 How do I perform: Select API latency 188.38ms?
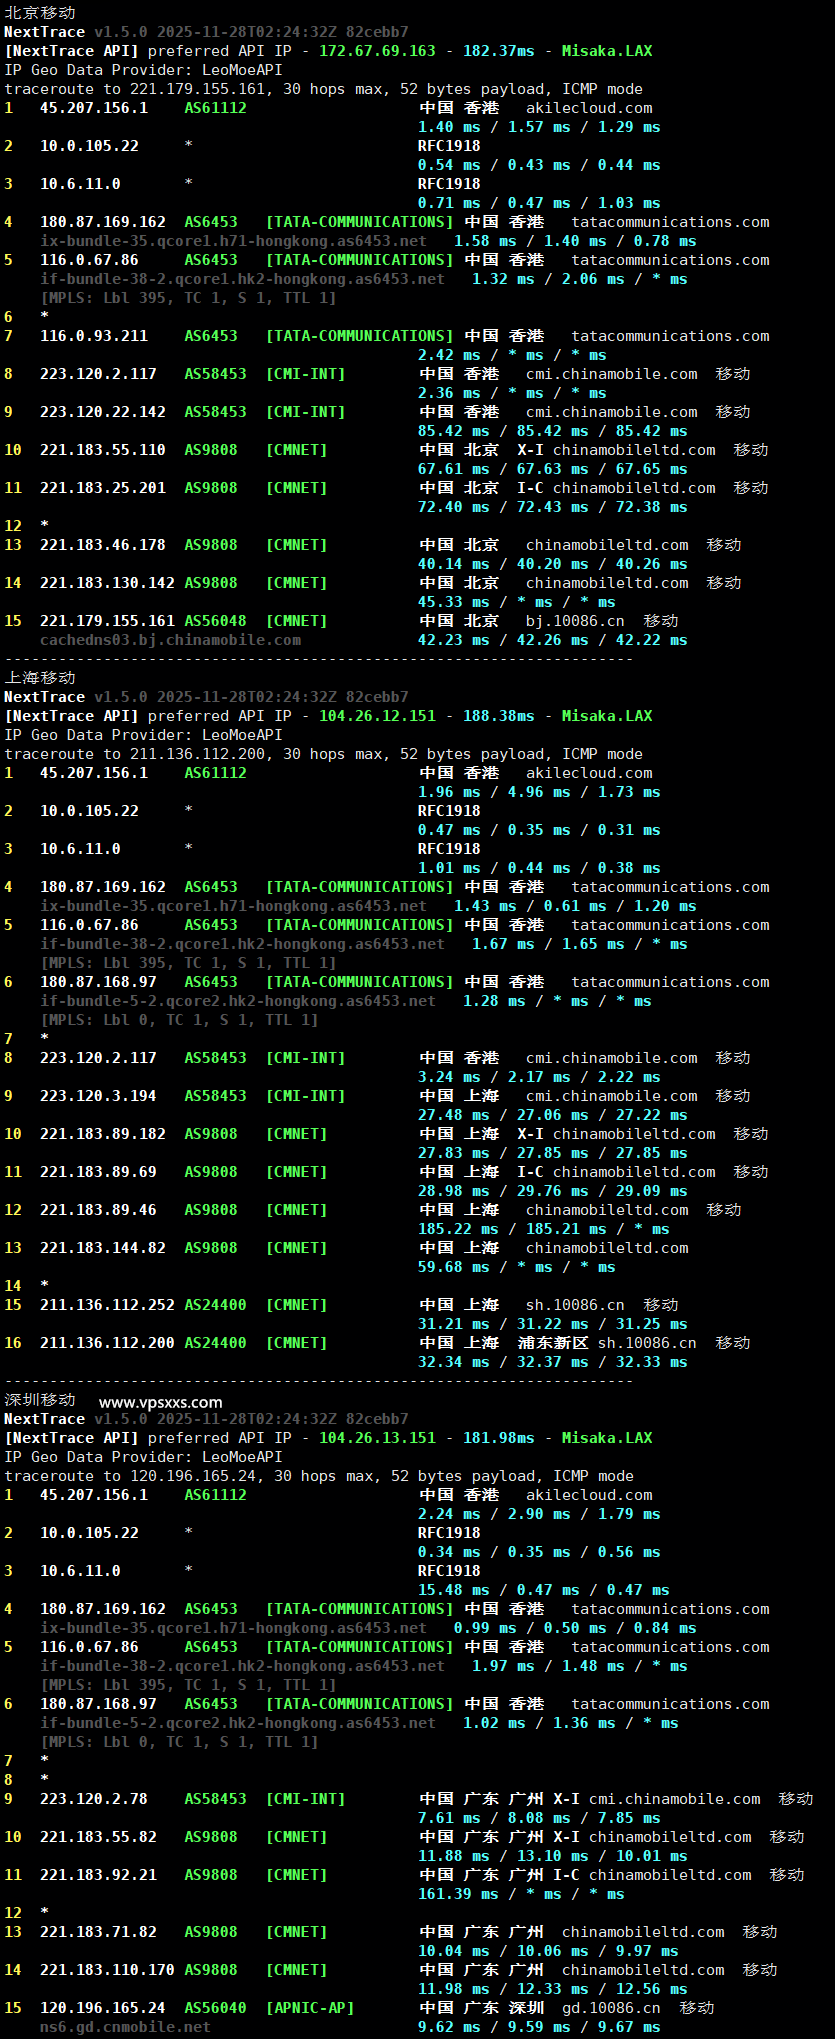click(x=498, y=715)
